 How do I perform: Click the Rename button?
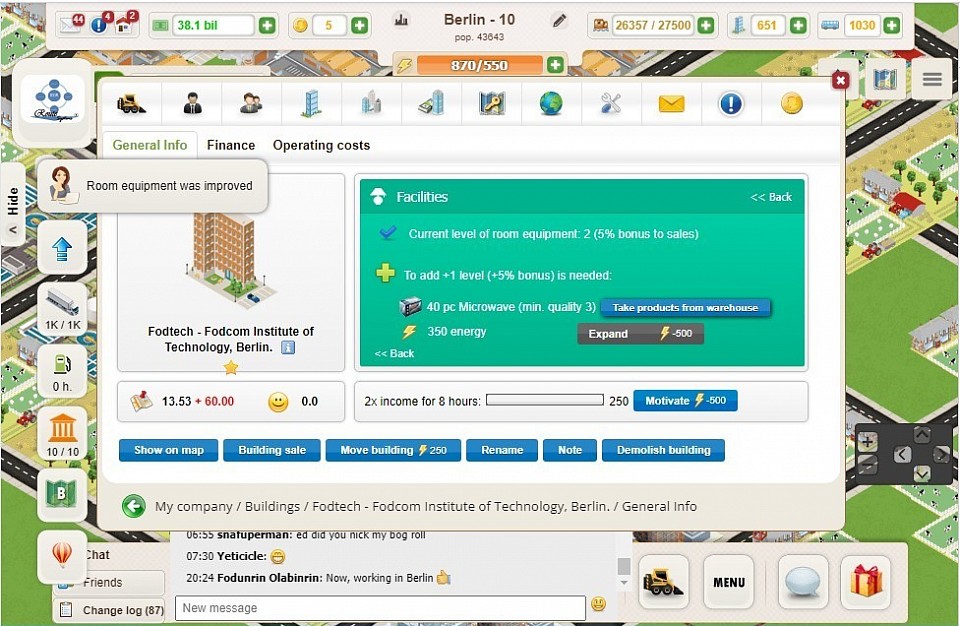coord(502,450)
